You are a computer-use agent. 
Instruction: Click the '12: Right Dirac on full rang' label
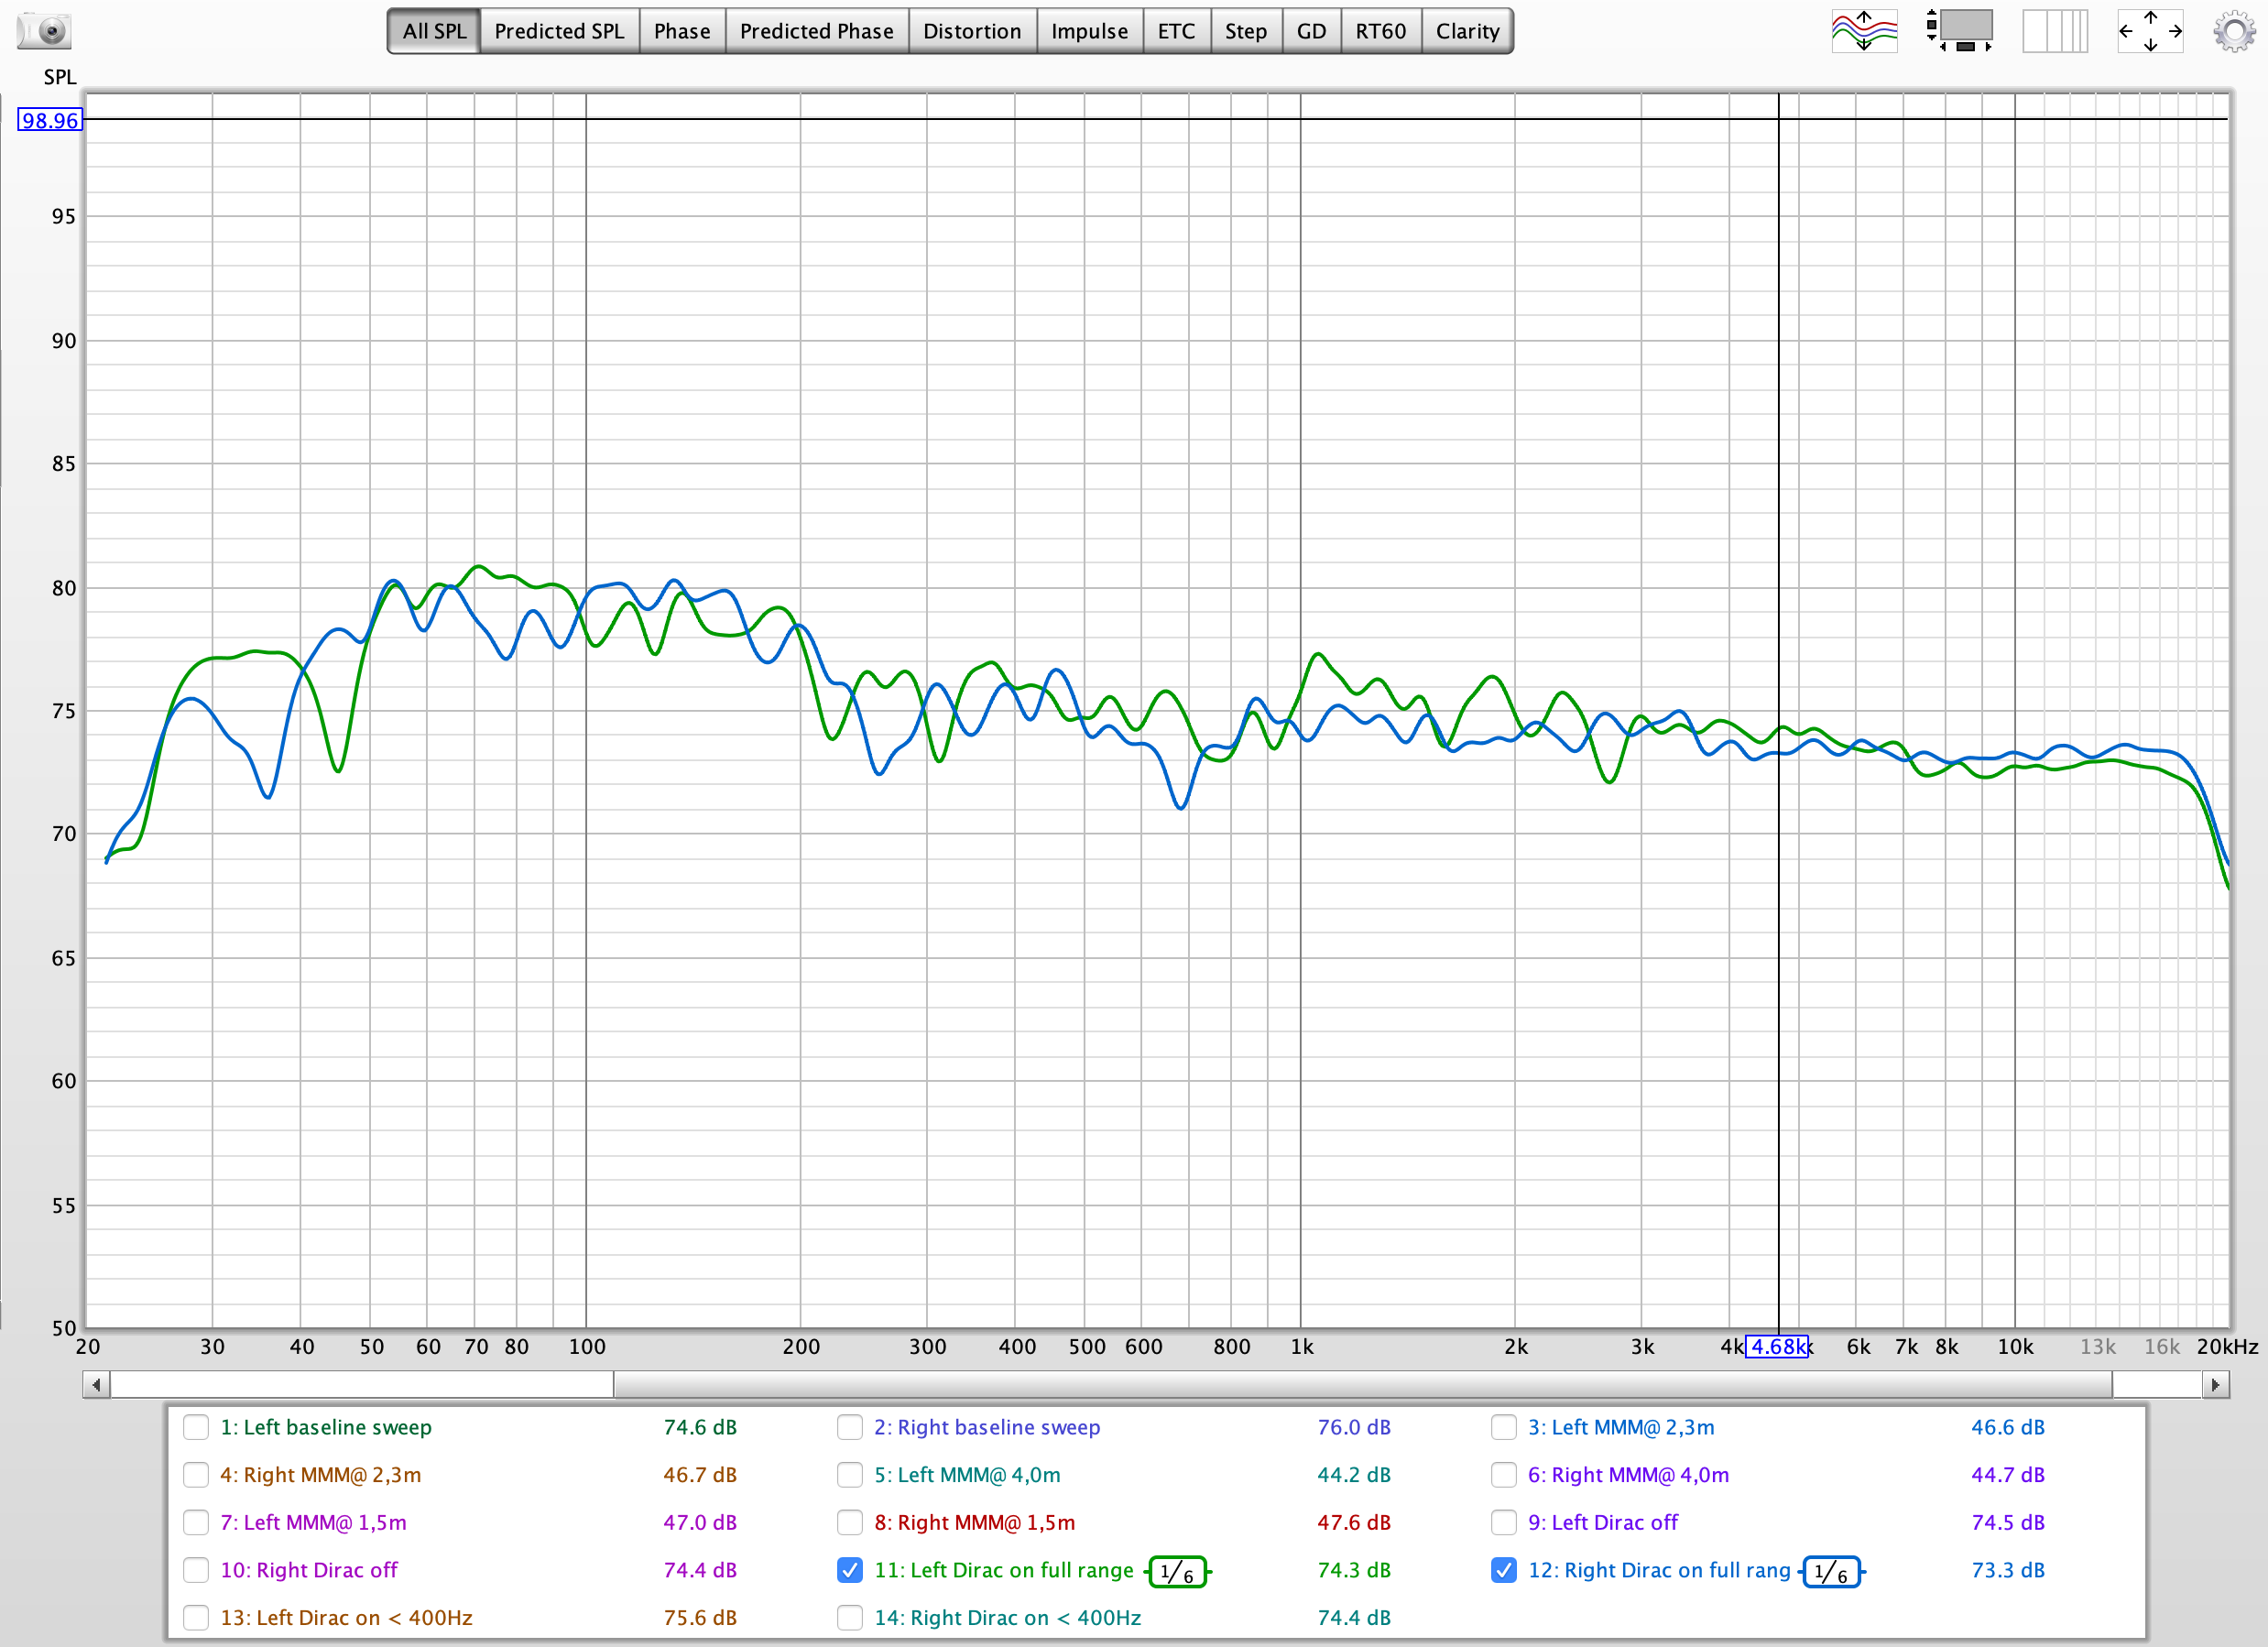point(1659,1570)
